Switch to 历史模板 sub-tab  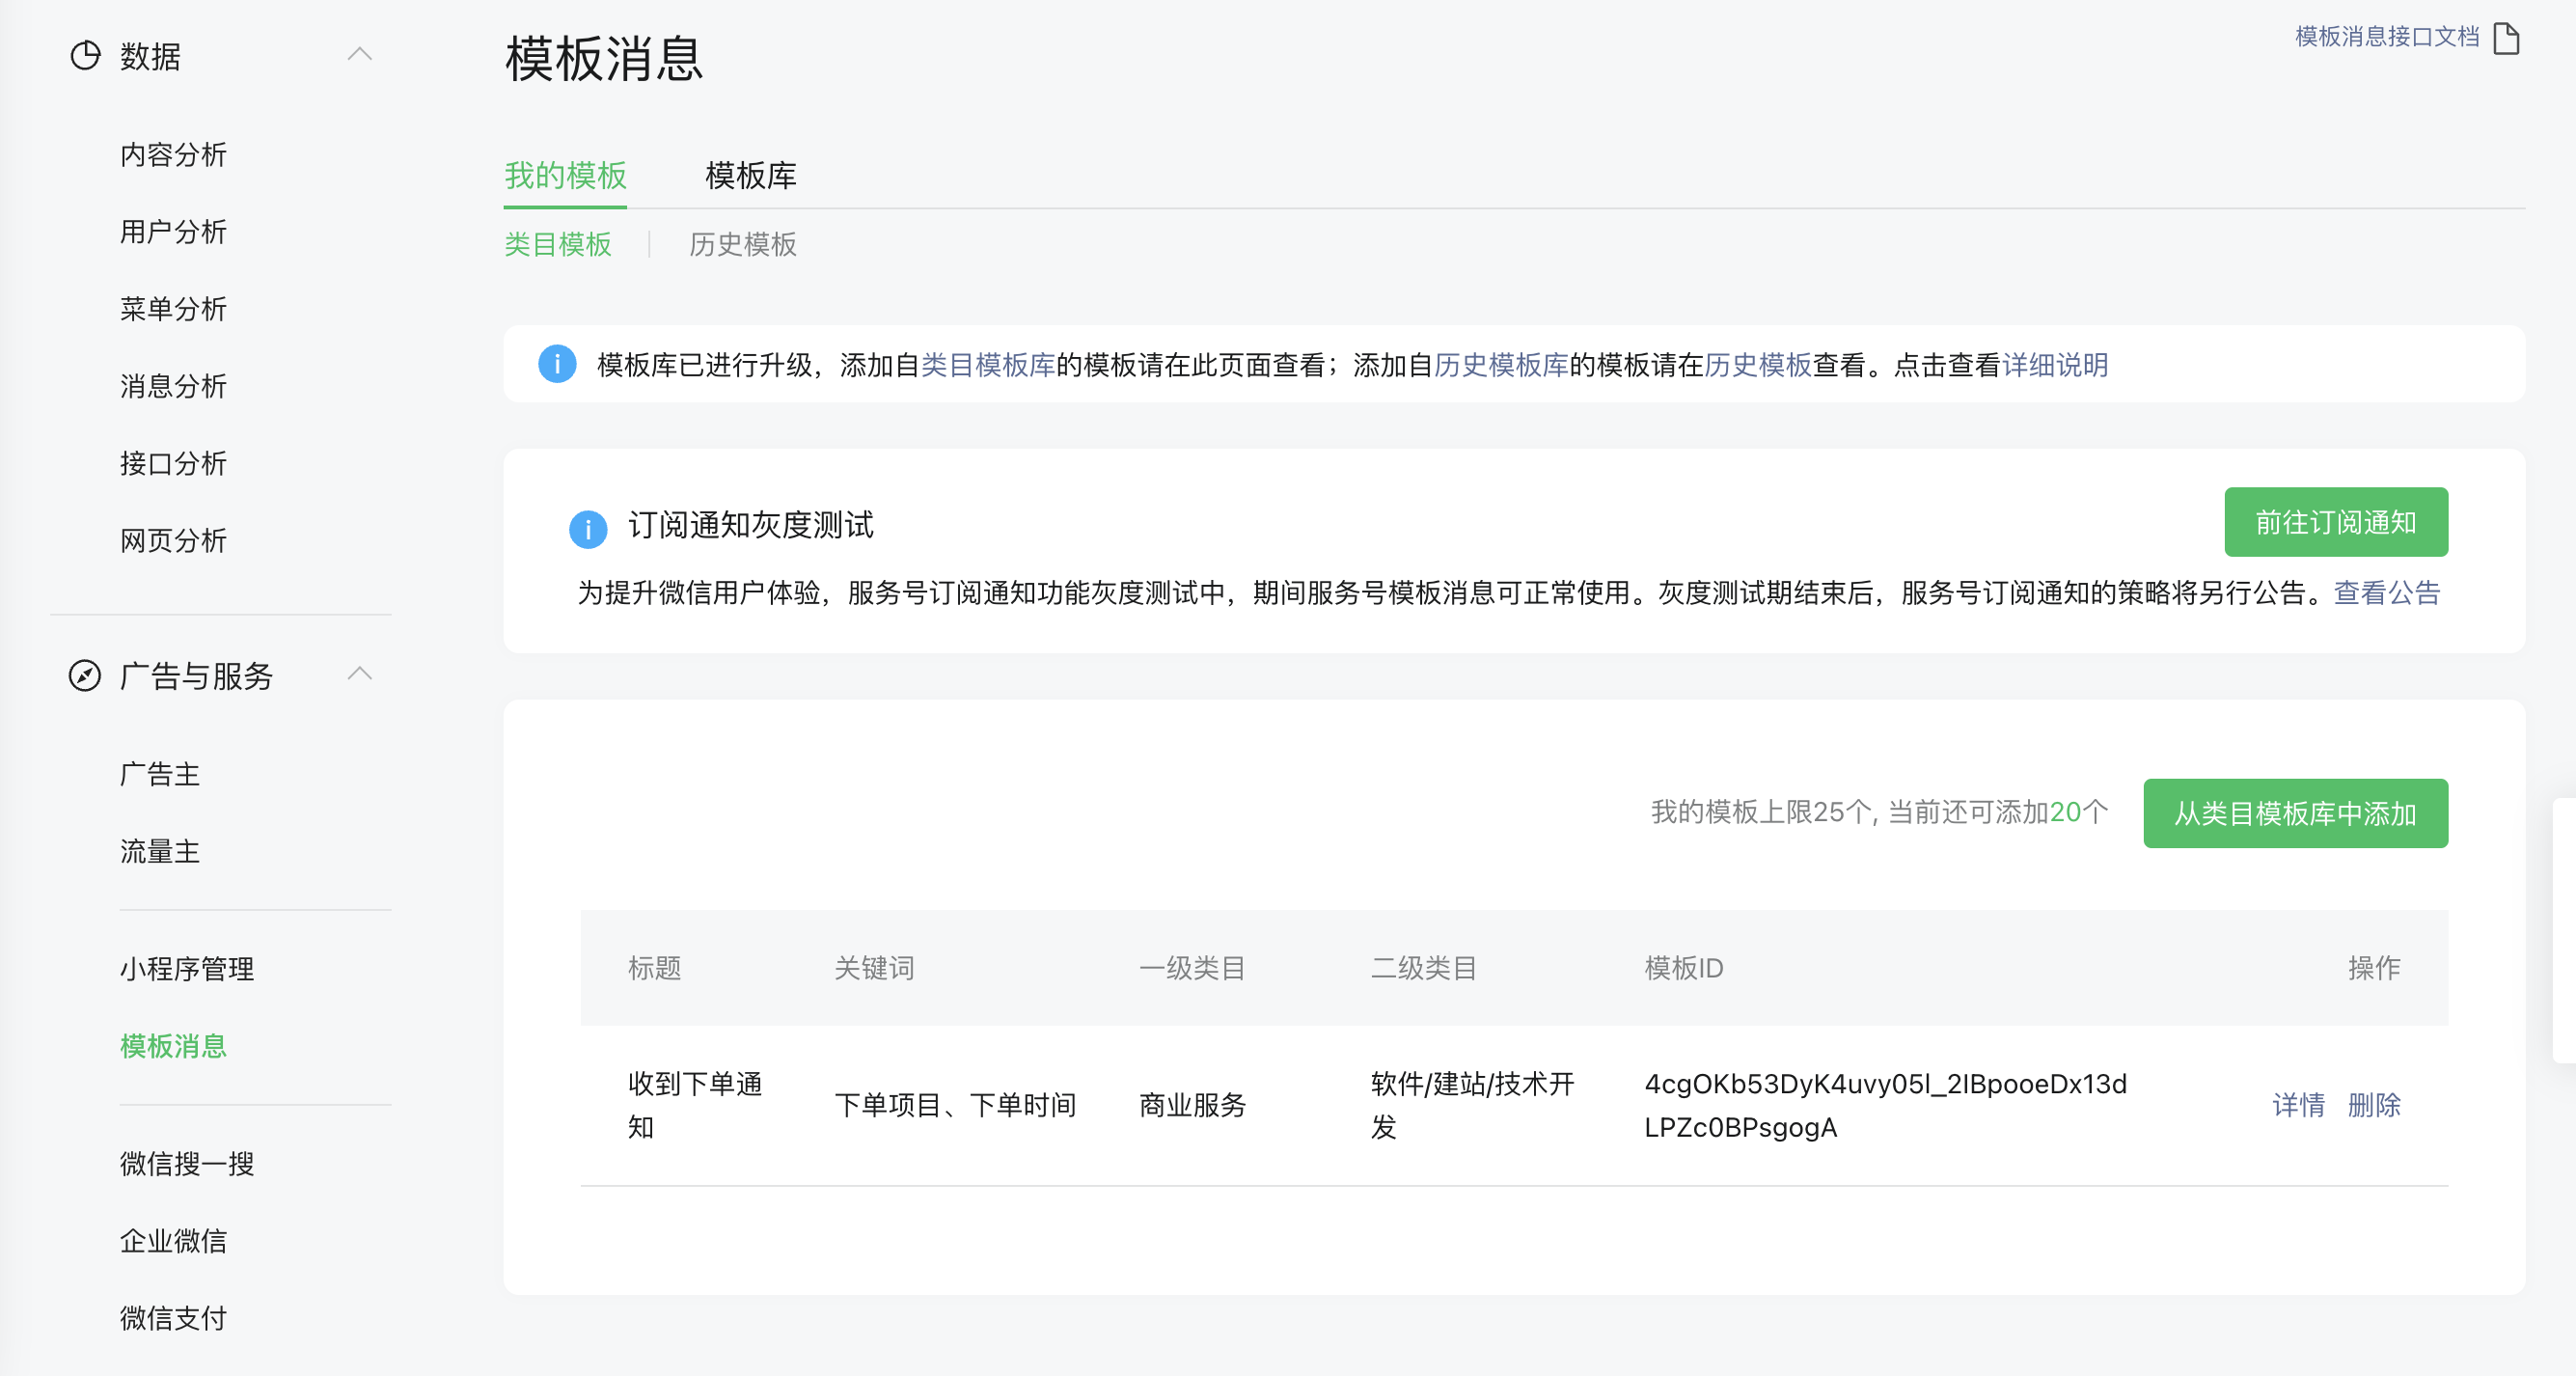click(742, 244)
